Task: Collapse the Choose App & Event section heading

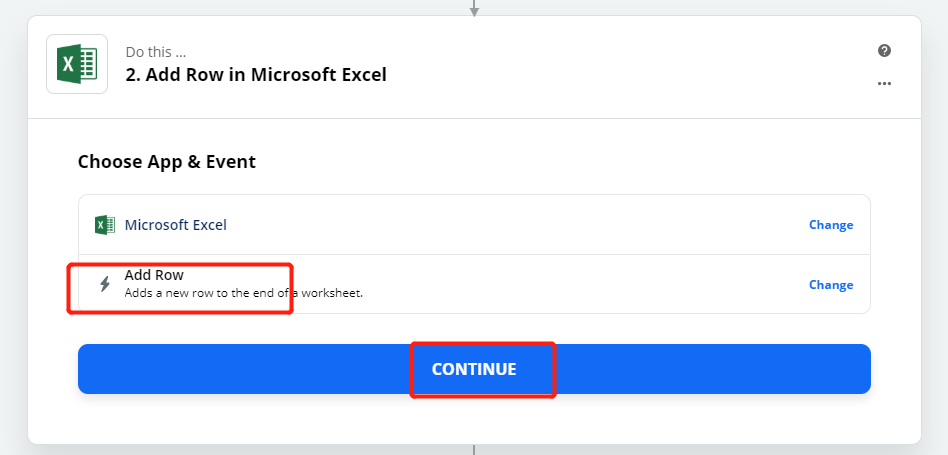Action: point(167,162)
